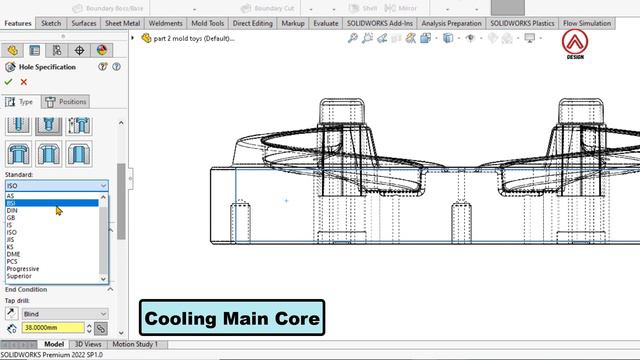Click the 38.0000mm depth field
Viewport: 640px width, 360px height.
[53, 327]
